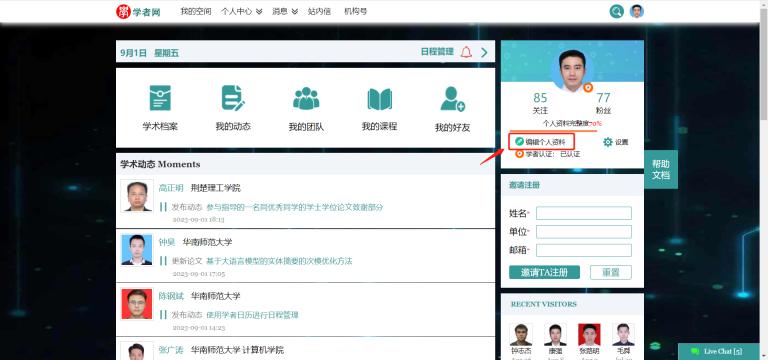Open the 我的课程 book icon
Screen dimensions: 768x360
[380, 99]
